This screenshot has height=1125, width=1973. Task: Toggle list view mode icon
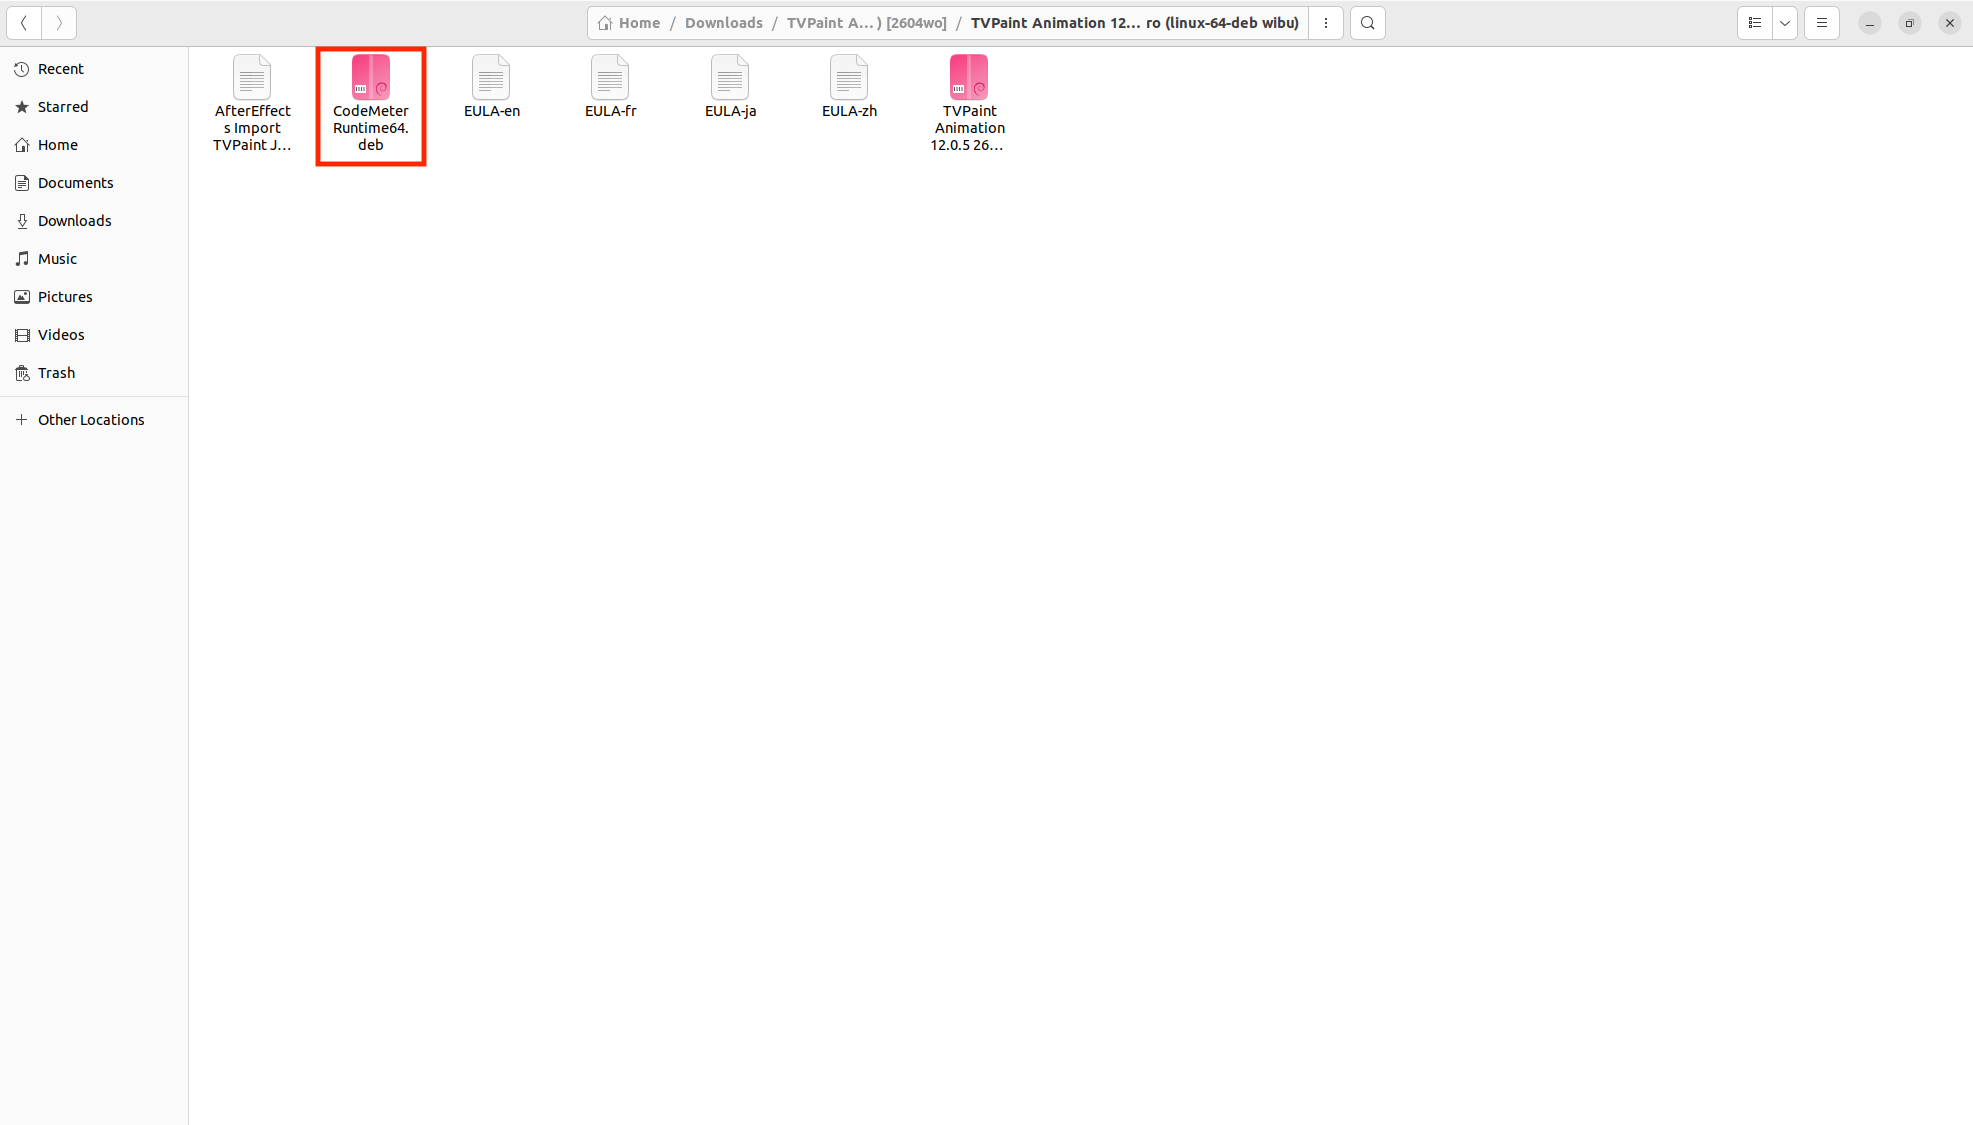click(1755, 23)
